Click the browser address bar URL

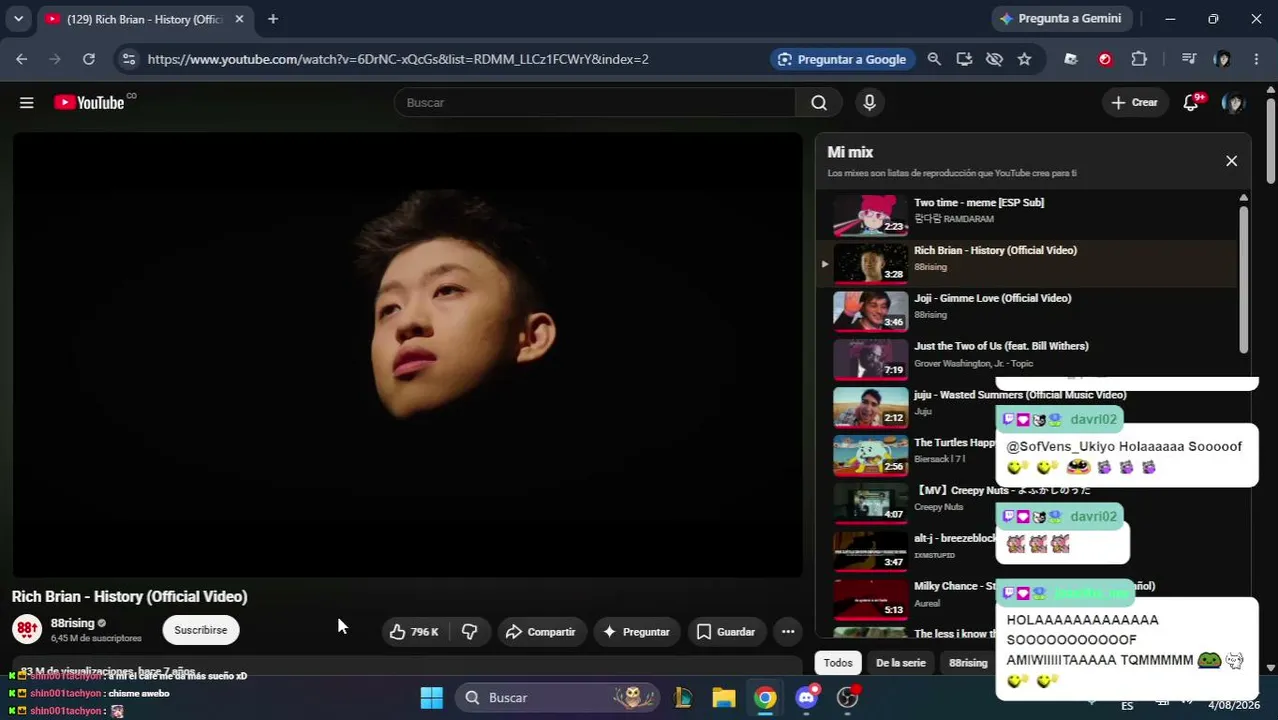click(x=398, y=59)
